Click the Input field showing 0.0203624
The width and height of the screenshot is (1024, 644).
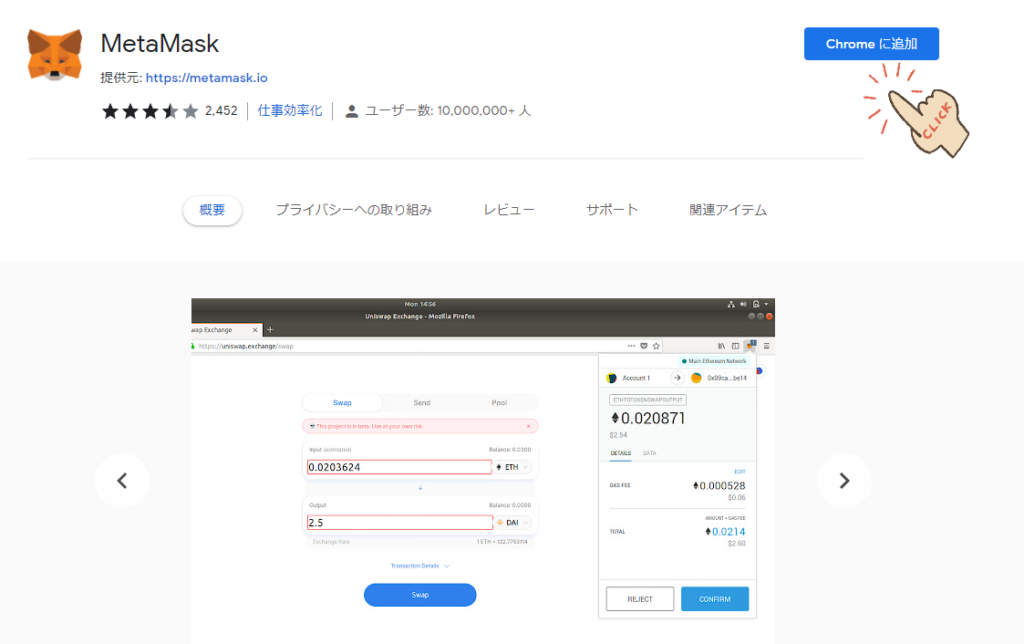[399, 467]
